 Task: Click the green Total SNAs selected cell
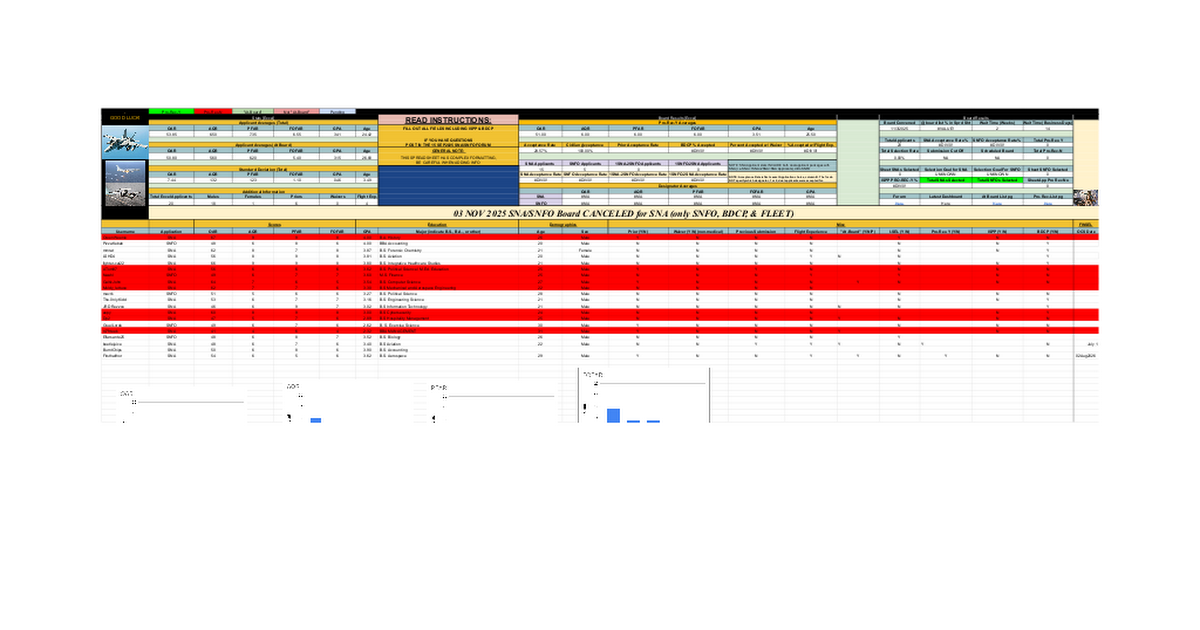tap(944, 179)
